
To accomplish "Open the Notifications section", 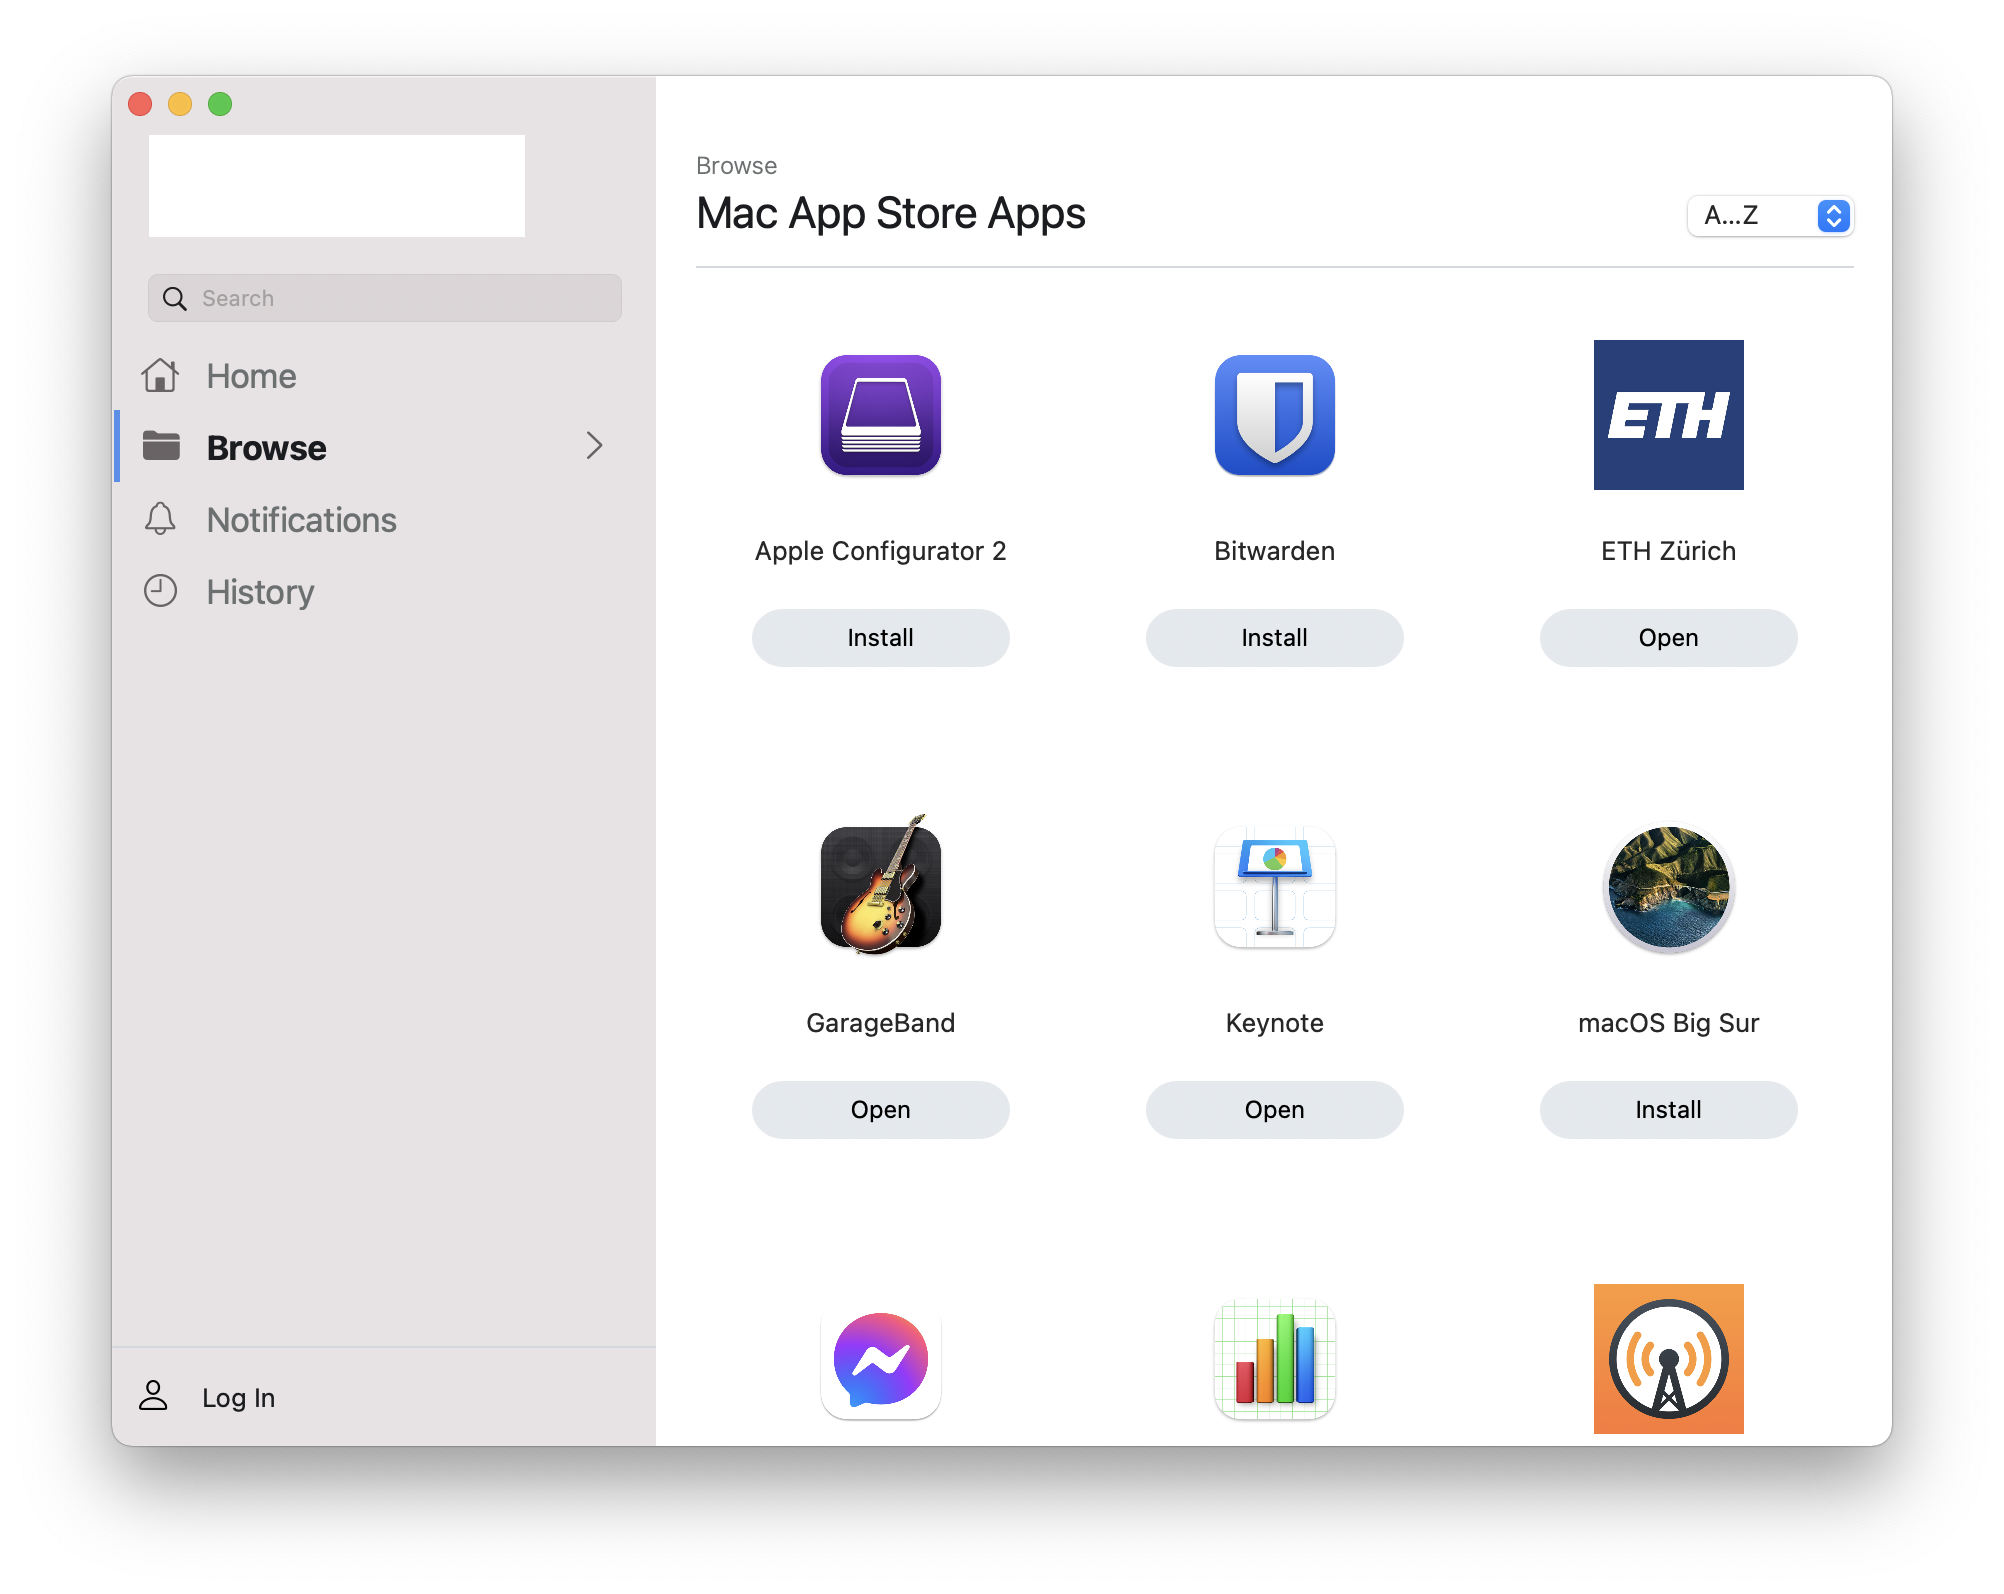I will (x=301, y=519).
